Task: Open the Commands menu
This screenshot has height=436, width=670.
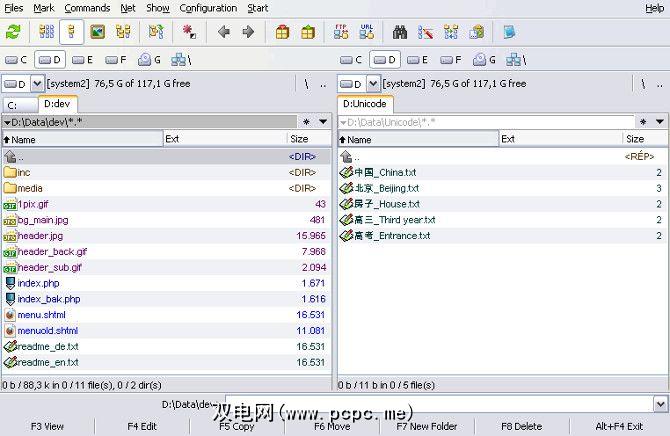Action: tap(87, 8)
